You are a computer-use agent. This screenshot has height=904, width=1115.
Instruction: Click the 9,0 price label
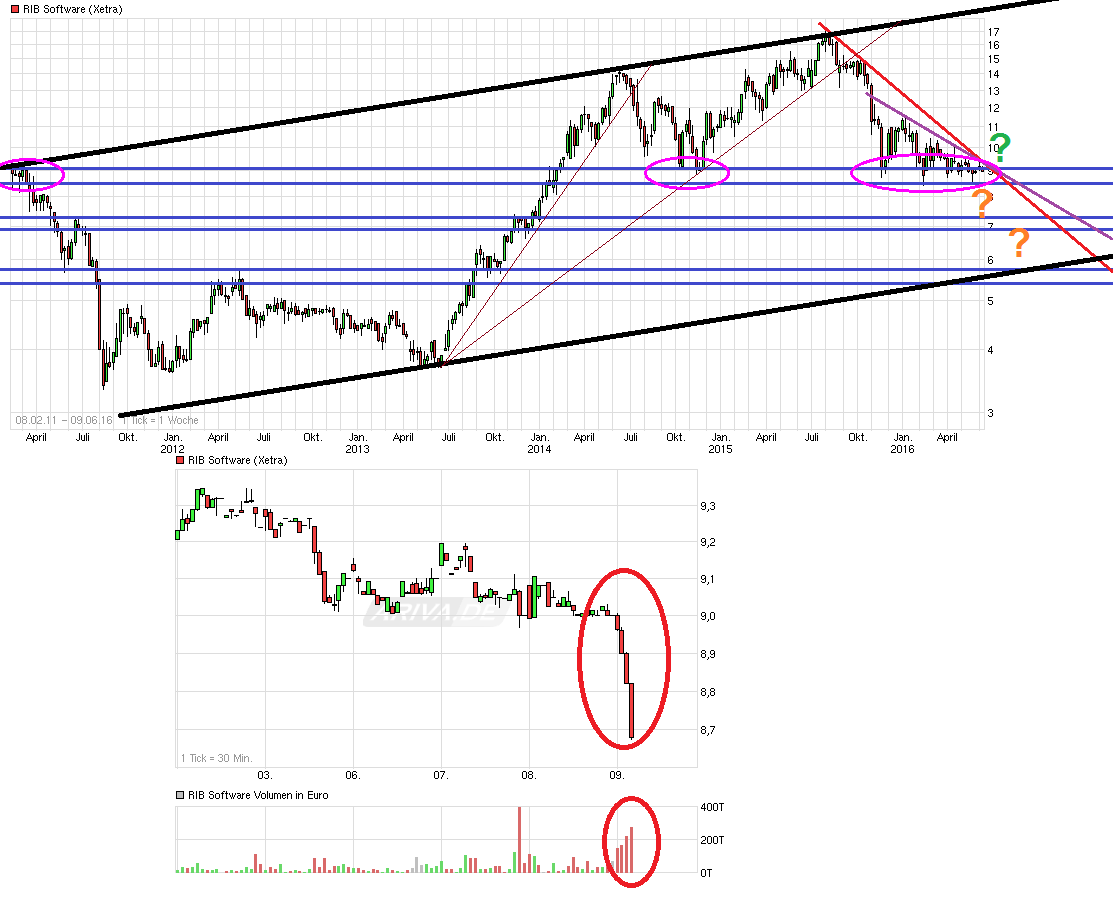[x=708, y=616]
